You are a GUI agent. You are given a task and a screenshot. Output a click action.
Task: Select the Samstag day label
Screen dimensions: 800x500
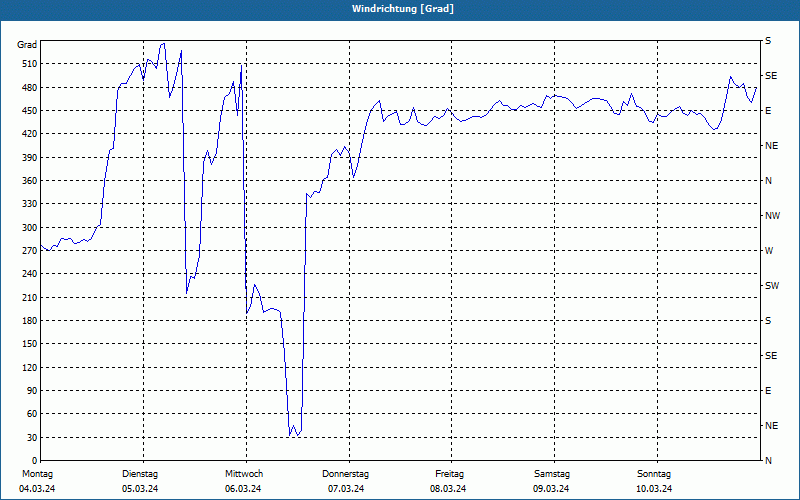point(552,474)
